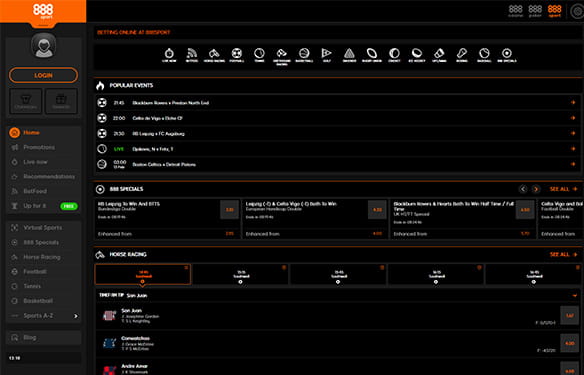Open Recommendations in the sidebar
584x375 pixels.
[44, 177]
